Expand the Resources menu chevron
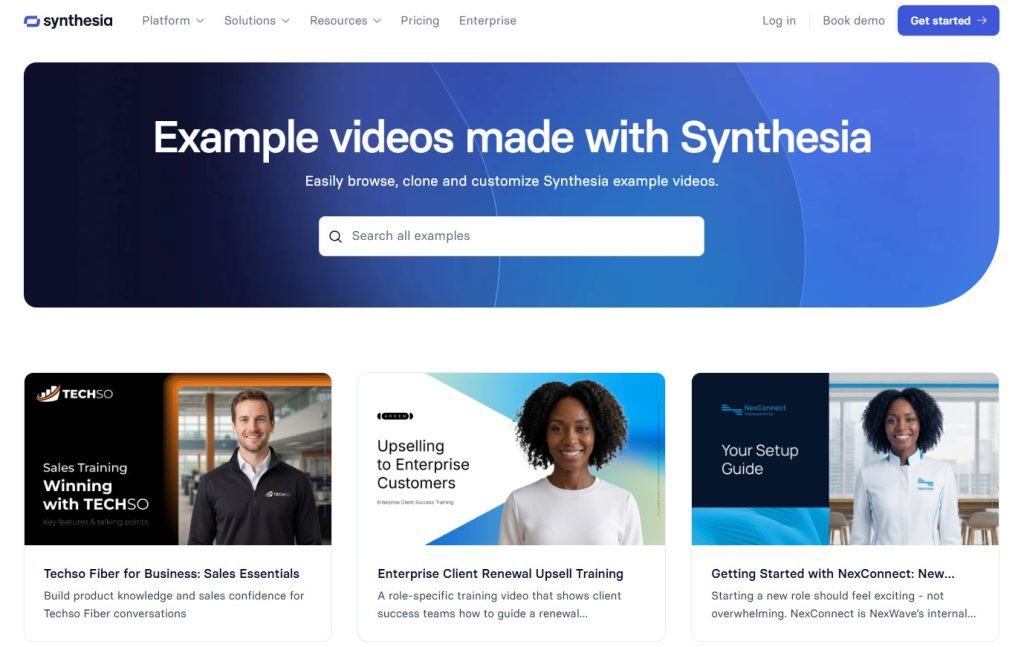1024x647 pixels. (377, 21)
